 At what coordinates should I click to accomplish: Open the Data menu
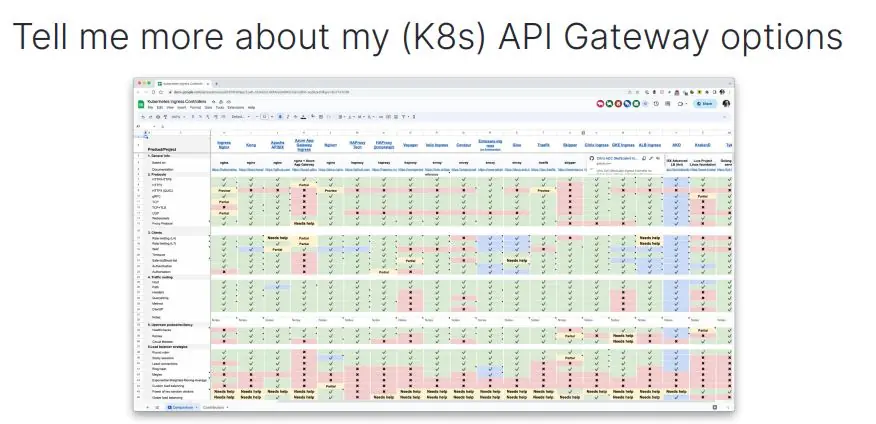click(x=208, y=107)
